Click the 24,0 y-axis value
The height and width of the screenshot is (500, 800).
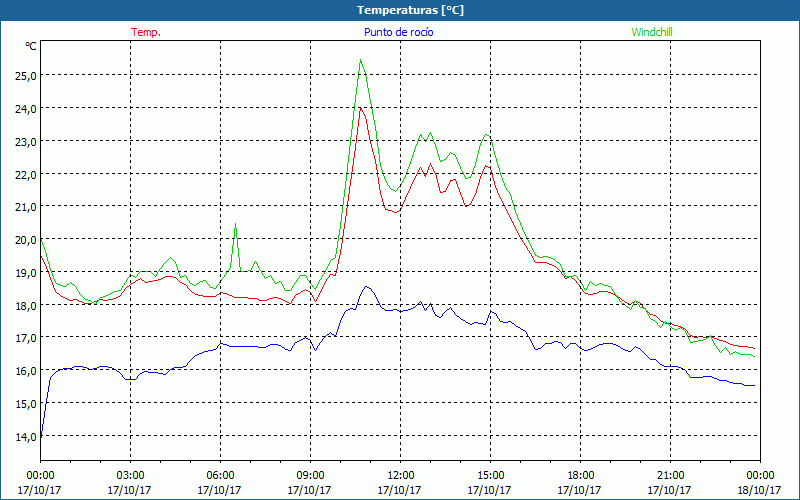tap(26, 108)
